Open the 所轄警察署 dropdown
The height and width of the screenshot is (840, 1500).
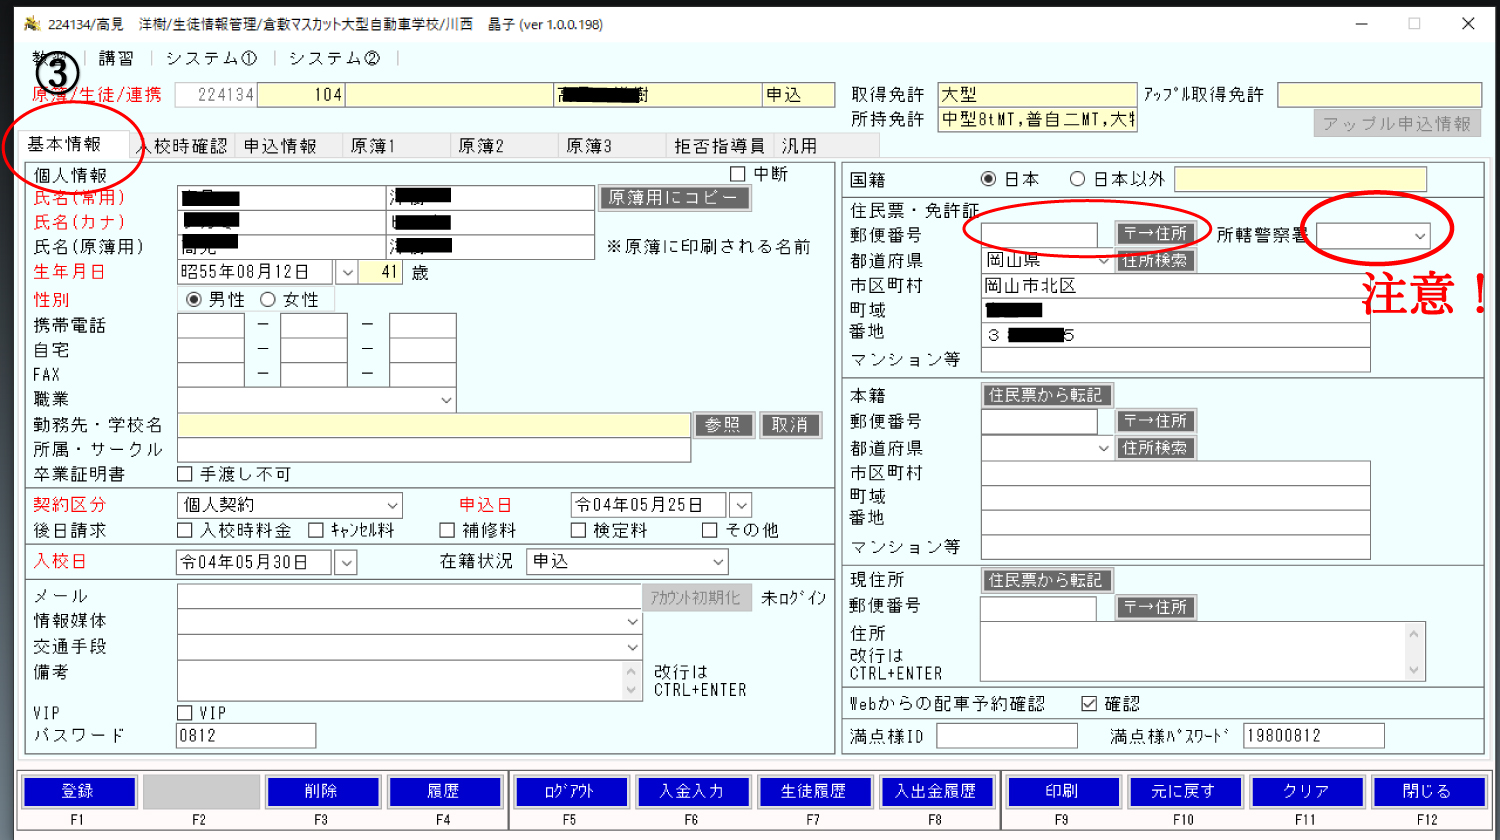click(x=1419, y=236)
